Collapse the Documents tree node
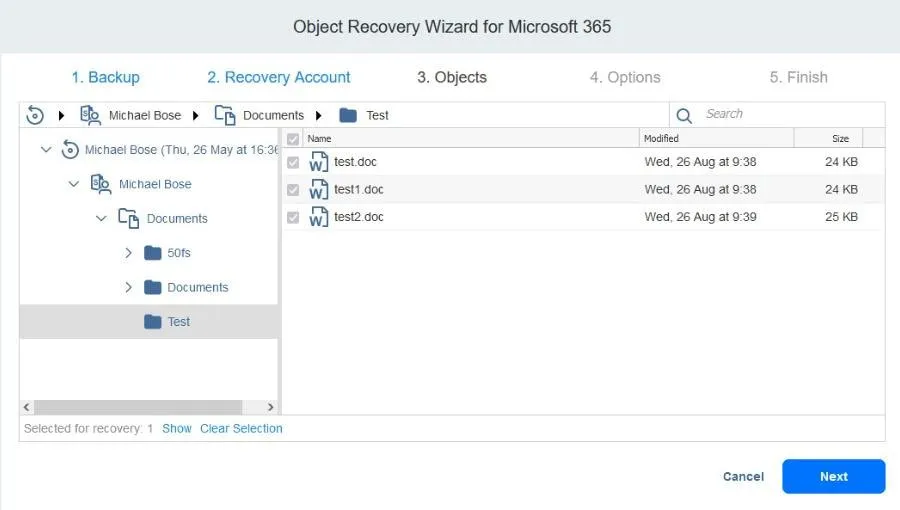The image size is (900, 510). click(x=101, y=218)
